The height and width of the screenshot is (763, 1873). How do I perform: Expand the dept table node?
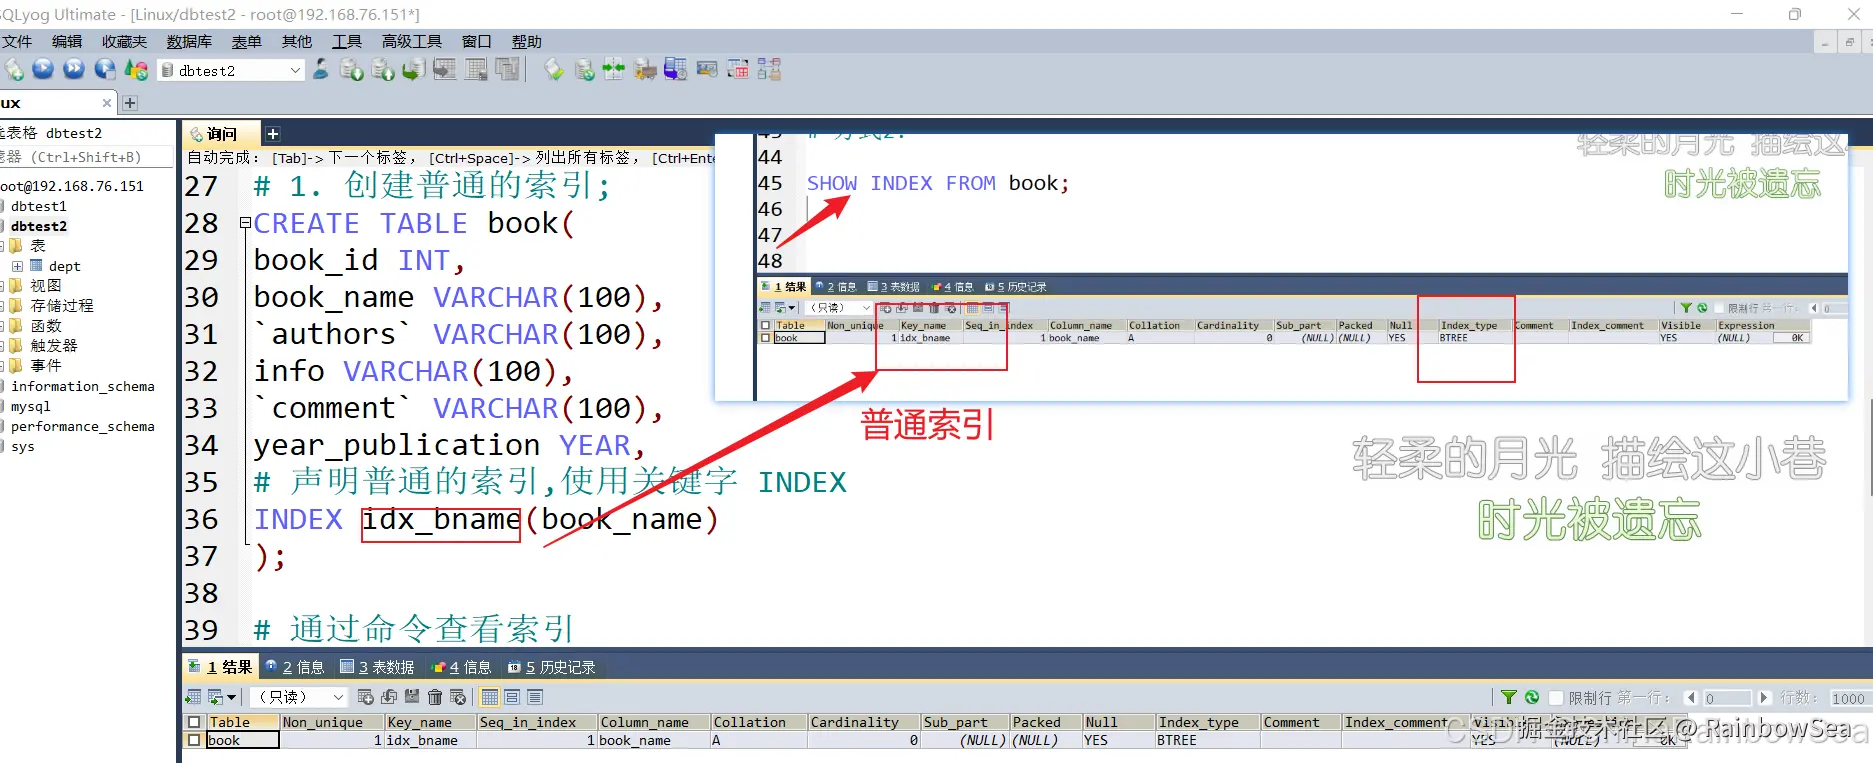click(x=17, y=266)
